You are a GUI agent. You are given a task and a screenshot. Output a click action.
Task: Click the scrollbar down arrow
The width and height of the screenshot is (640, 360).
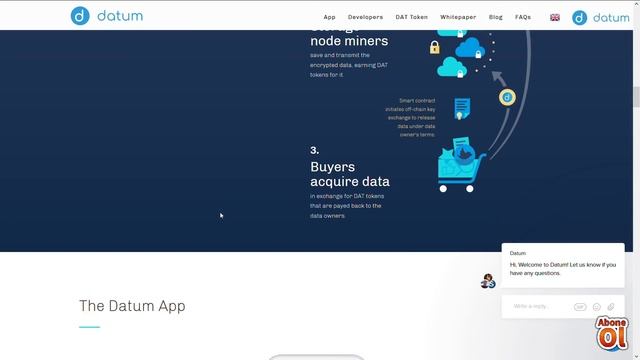pyautogui.click(x=636, y=356)
